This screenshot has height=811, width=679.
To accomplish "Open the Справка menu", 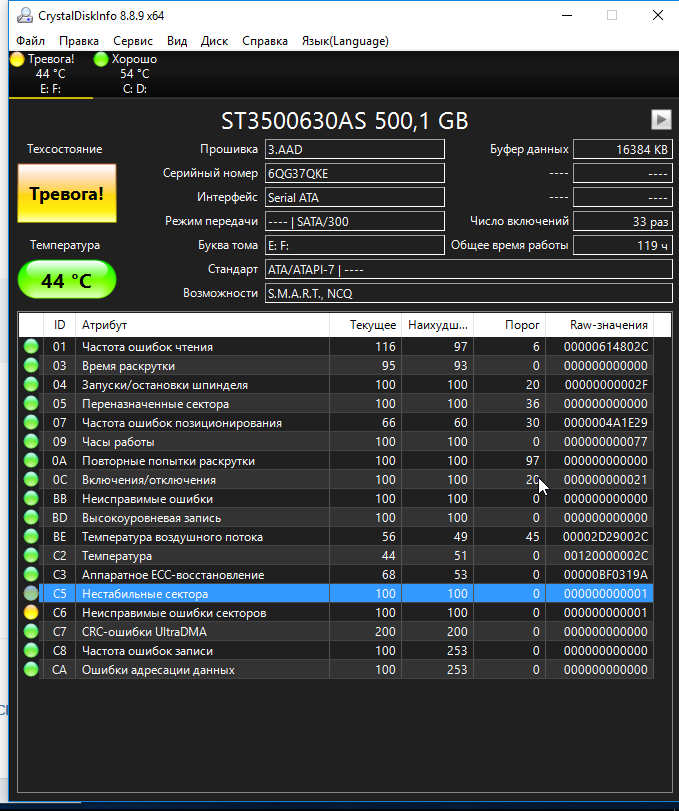I will [x=265, y=41].
